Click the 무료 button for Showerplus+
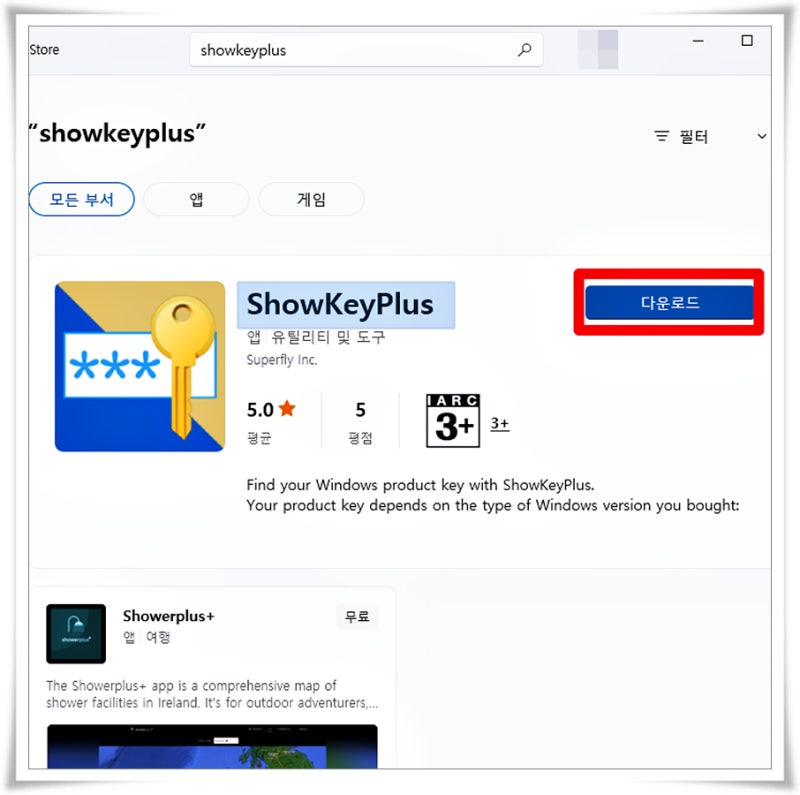This screenshot has width=800, height=795. [x=357, y=616]
